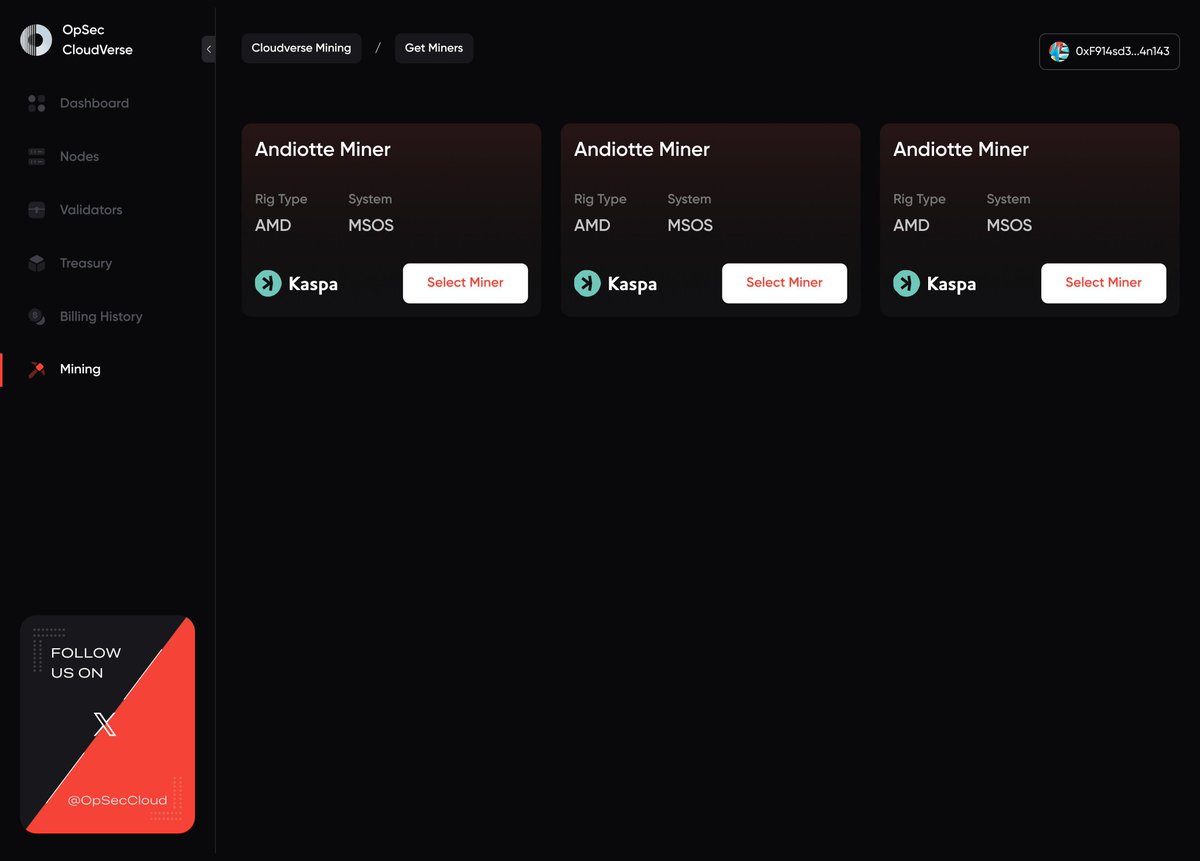This screenshot has height=861, width=1200.
Task: Select Miner on the right Andiotte card
Action: [1103, 283]
